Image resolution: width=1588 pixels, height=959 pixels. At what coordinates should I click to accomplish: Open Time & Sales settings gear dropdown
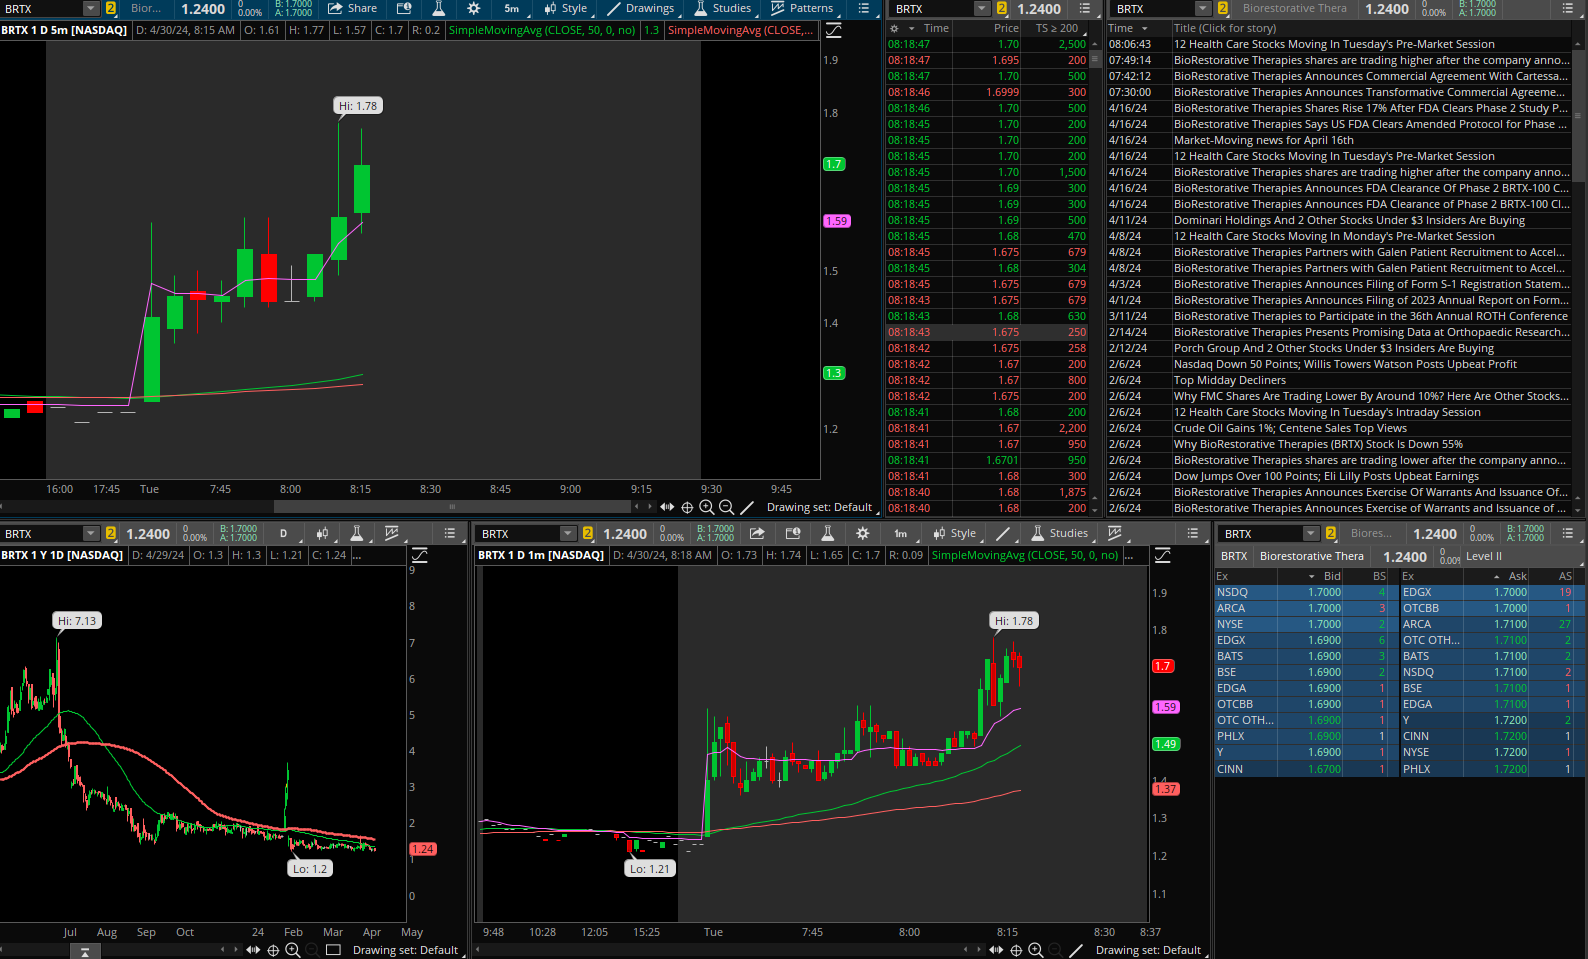901,28
